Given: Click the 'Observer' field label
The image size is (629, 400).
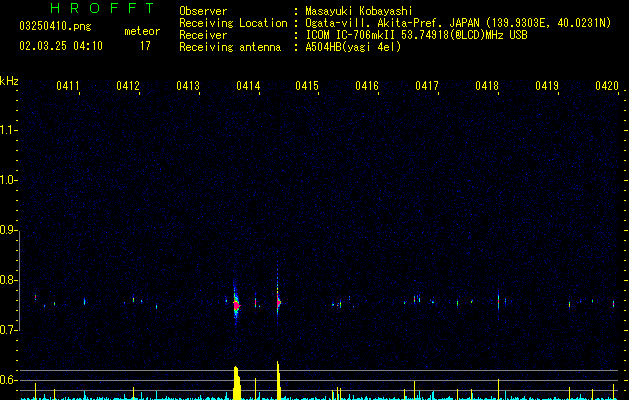Looking at the screenshot, I should [x=203, y=11].
